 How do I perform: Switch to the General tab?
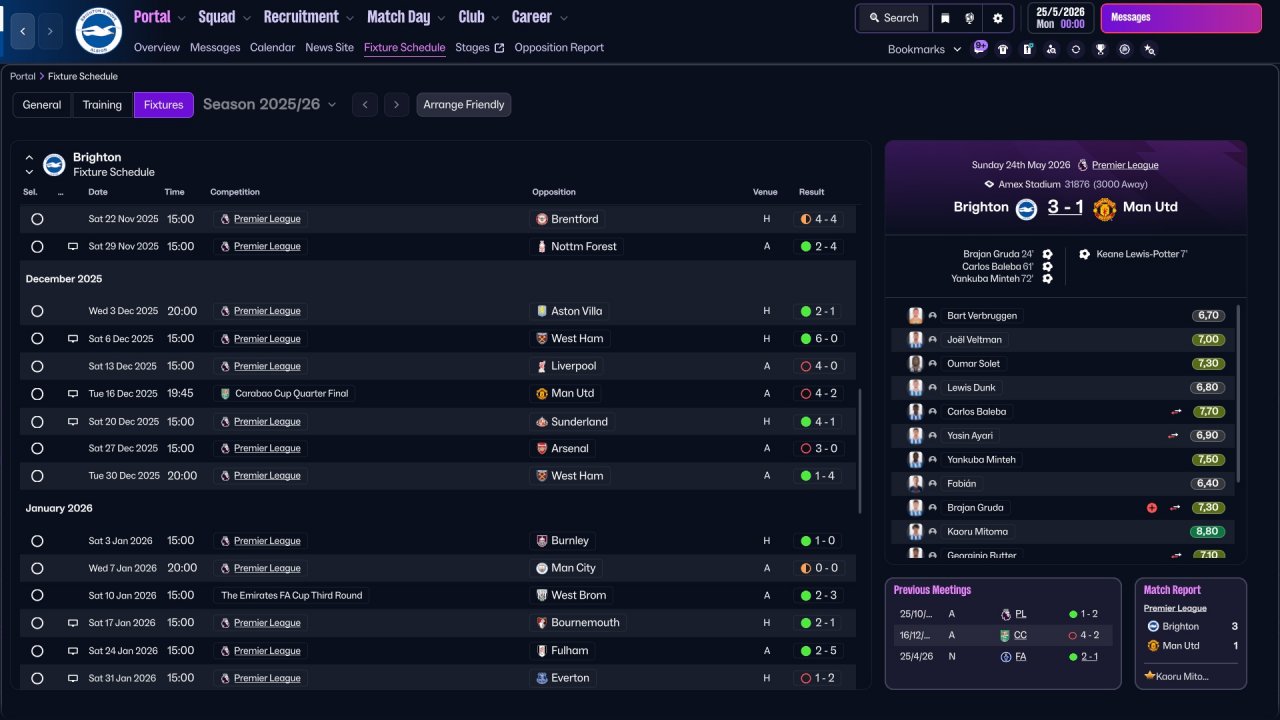(42, 105)
